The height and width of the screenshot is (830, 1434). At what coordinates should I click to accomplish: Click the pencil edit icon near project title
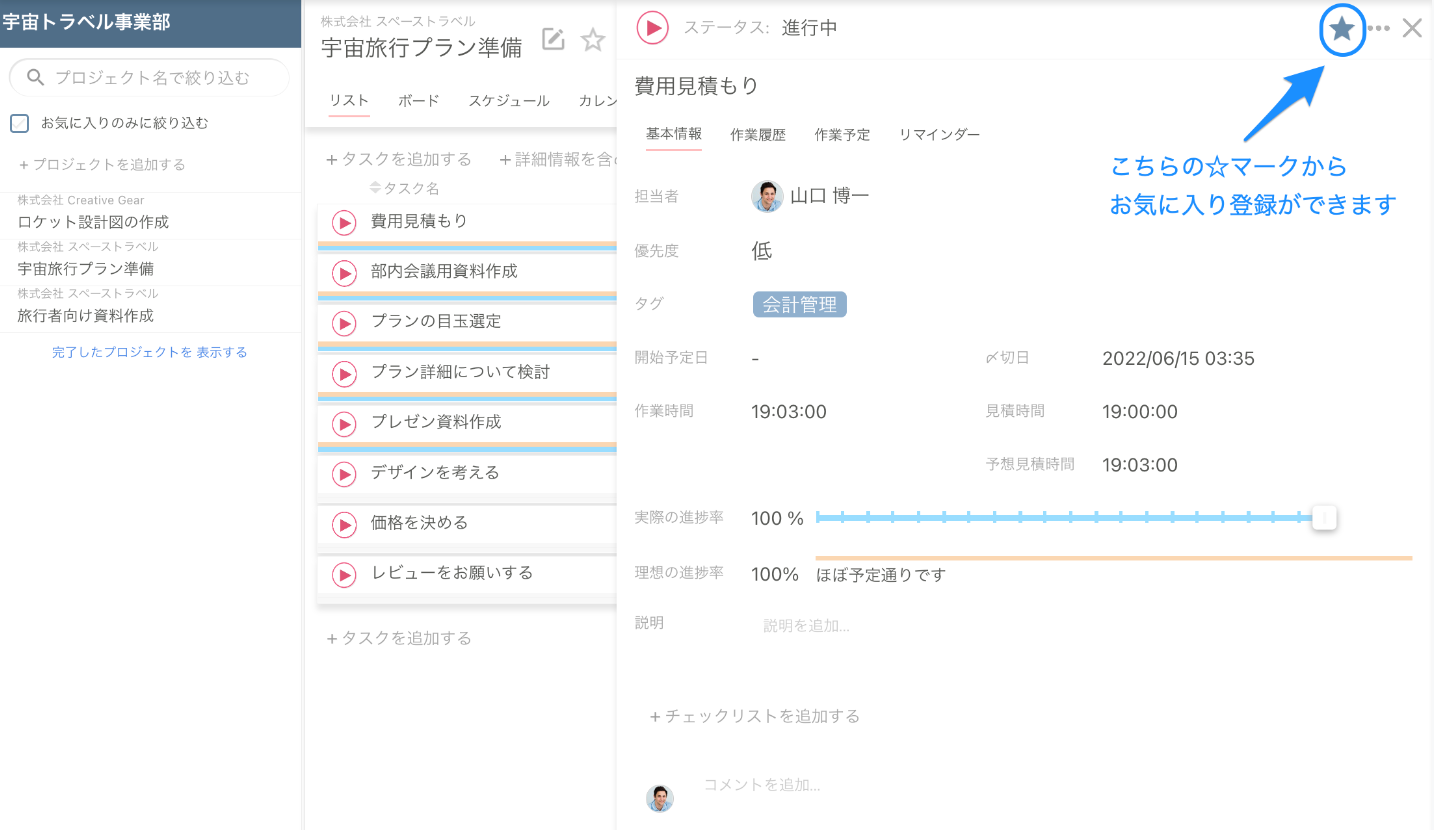point(552,39)
